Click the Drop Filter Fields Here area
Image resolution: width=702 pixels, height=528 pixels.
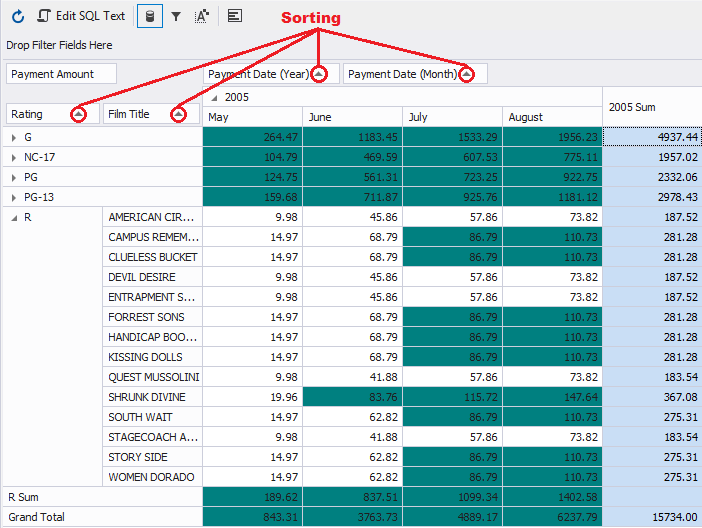pos(59,45)
